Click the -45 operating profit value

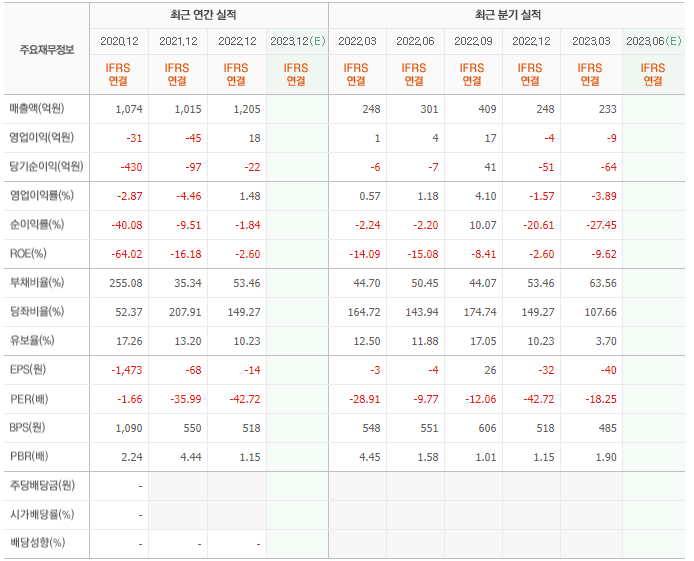[193, 138]
